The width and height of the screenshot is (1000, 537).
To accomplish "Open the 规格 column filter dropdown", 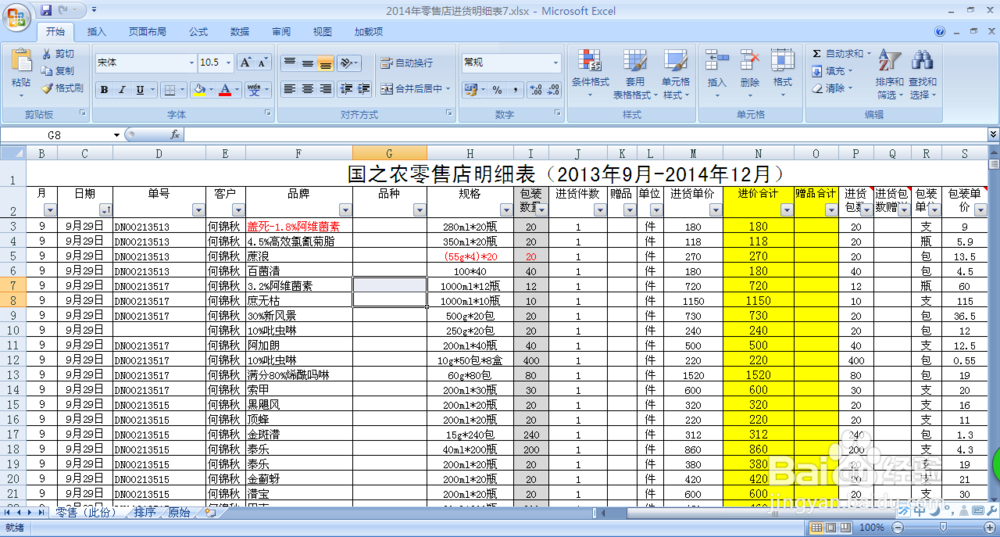I will (x=506, y=210).
